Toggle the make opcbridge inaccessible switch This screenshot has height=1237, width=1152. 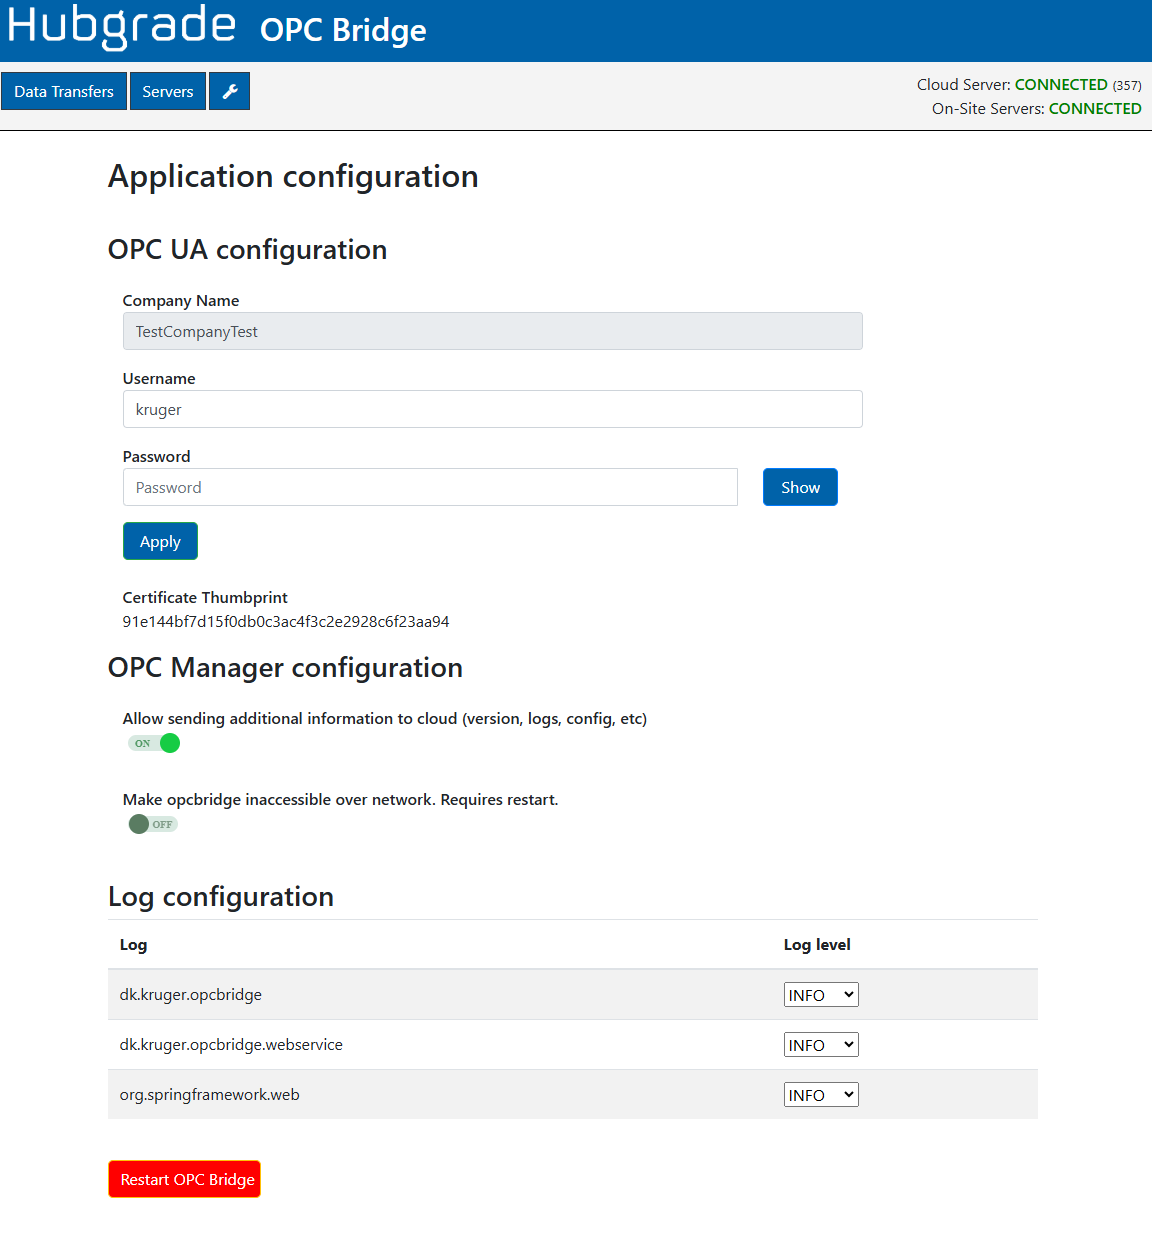coord(153,824)
